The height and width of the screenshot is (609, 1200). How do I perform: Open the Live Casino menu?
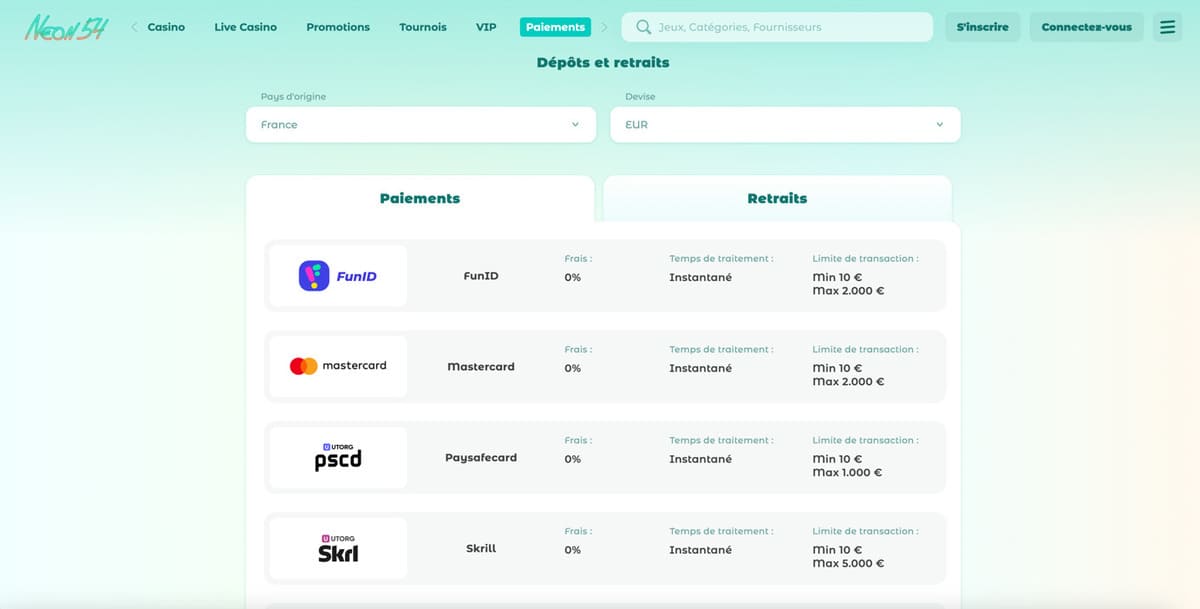coord(245,27)
